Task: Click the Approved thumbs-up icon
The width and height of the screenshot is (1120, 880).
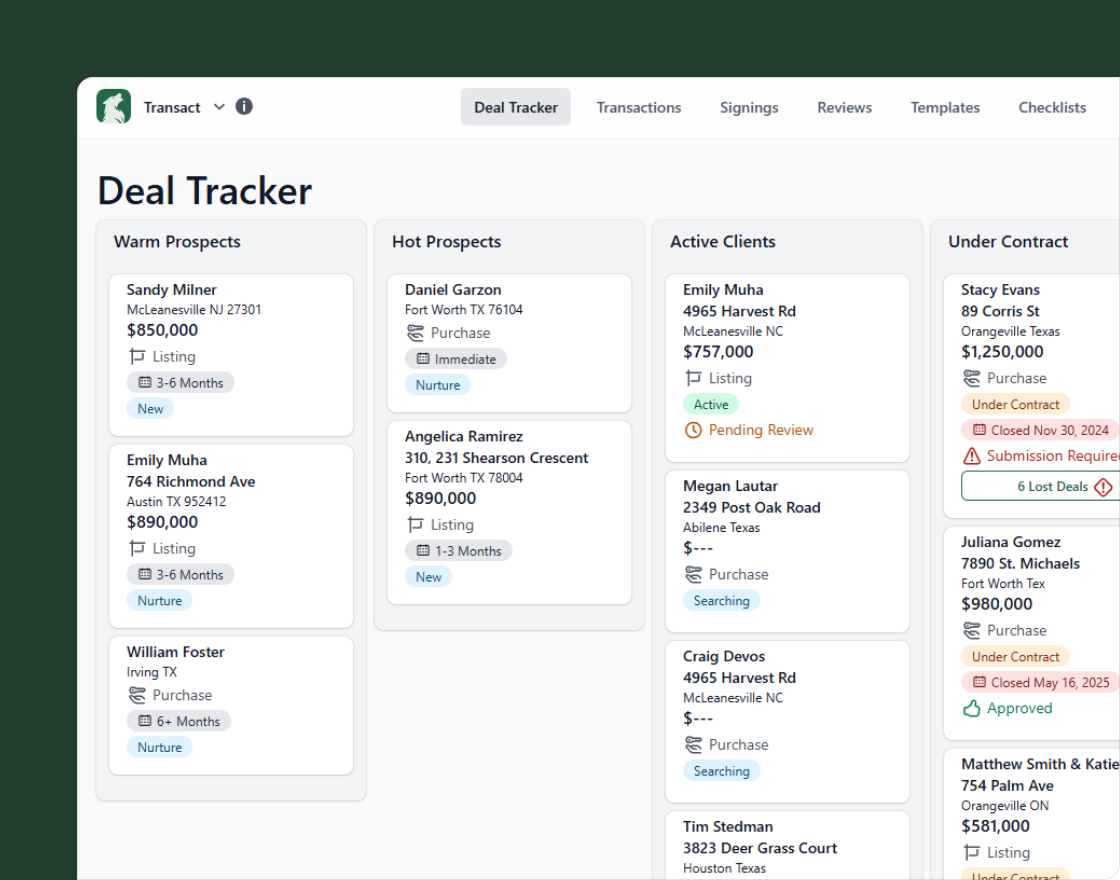Action: tap(971, 708)
